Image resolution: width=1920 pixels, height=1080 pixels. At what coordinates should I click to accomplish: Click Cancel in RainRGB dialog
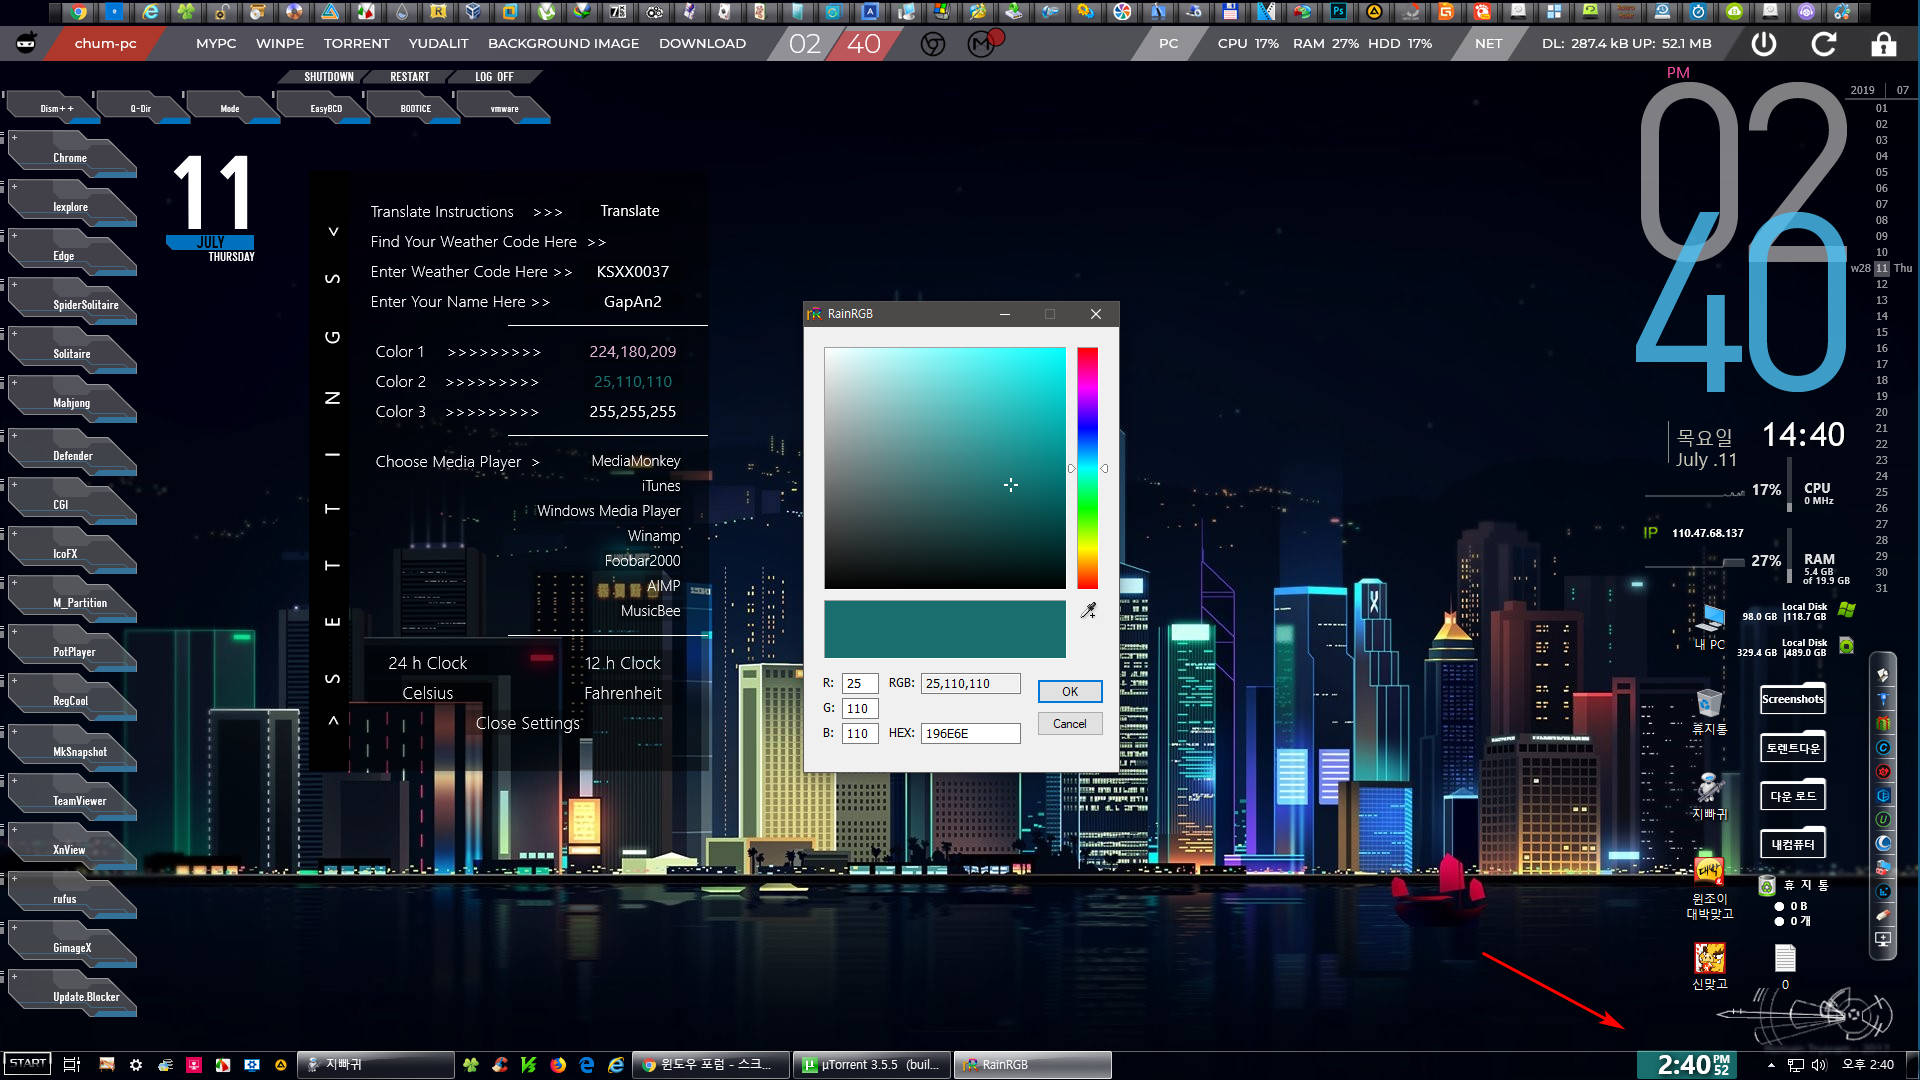coord(1069,724)
